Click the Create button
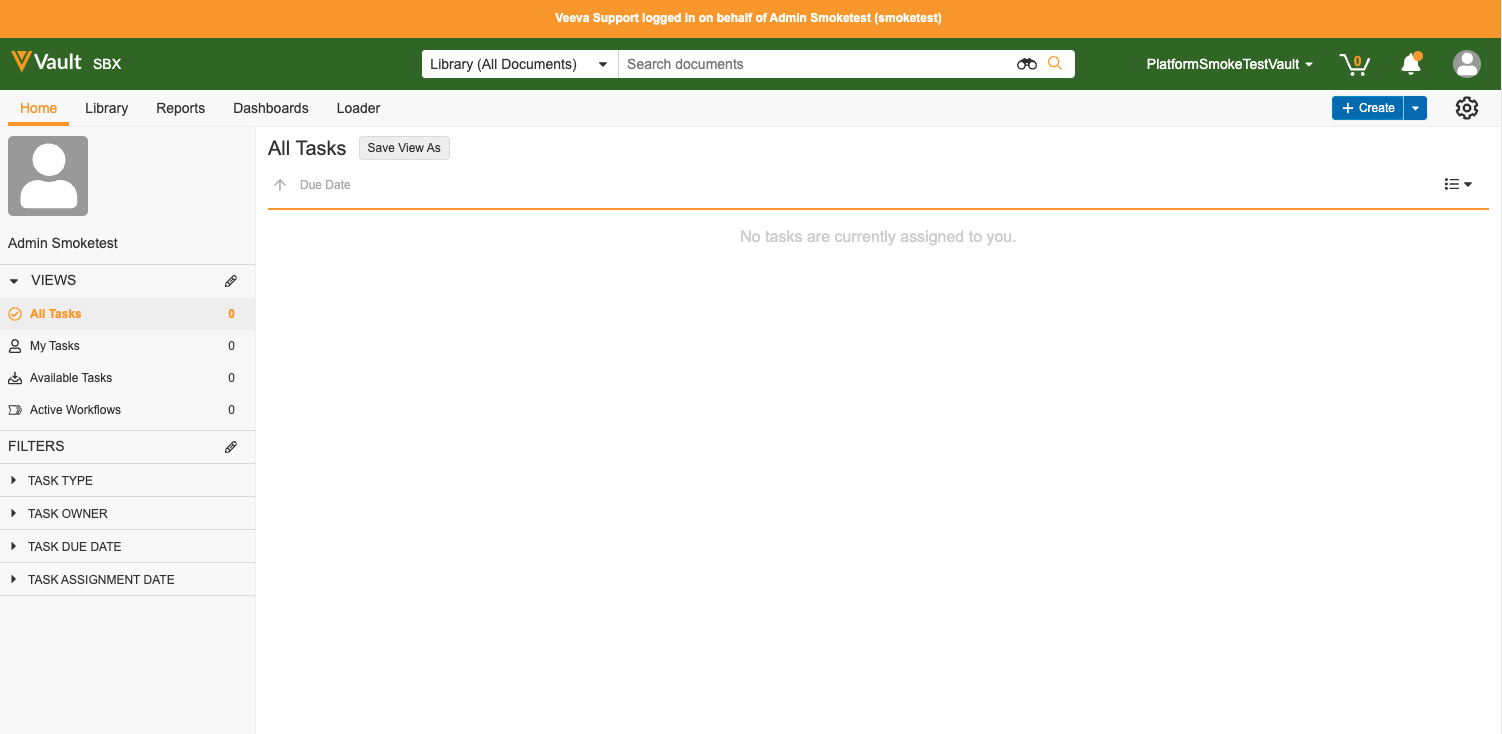The image size is (1502, 734). (x=1368, y=108)
